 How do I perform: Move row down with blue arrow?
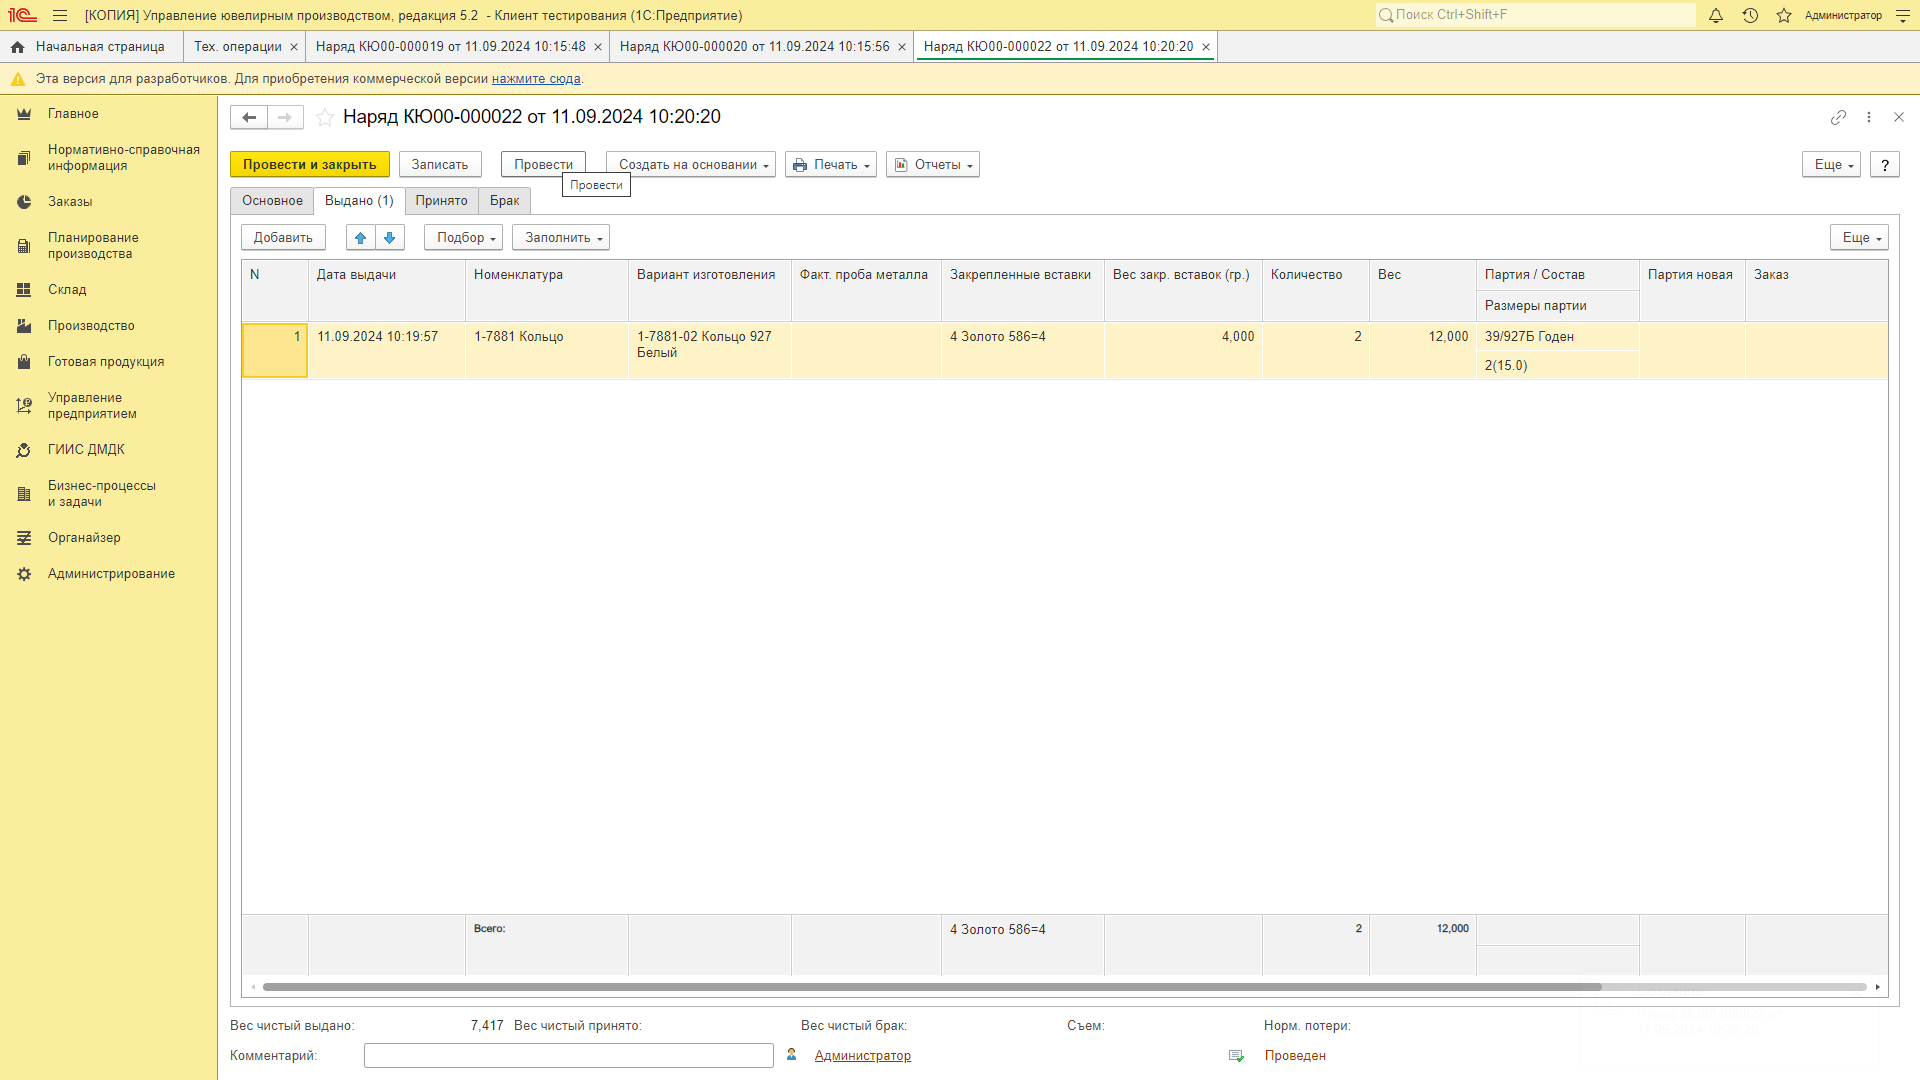(x=390, y=237)
